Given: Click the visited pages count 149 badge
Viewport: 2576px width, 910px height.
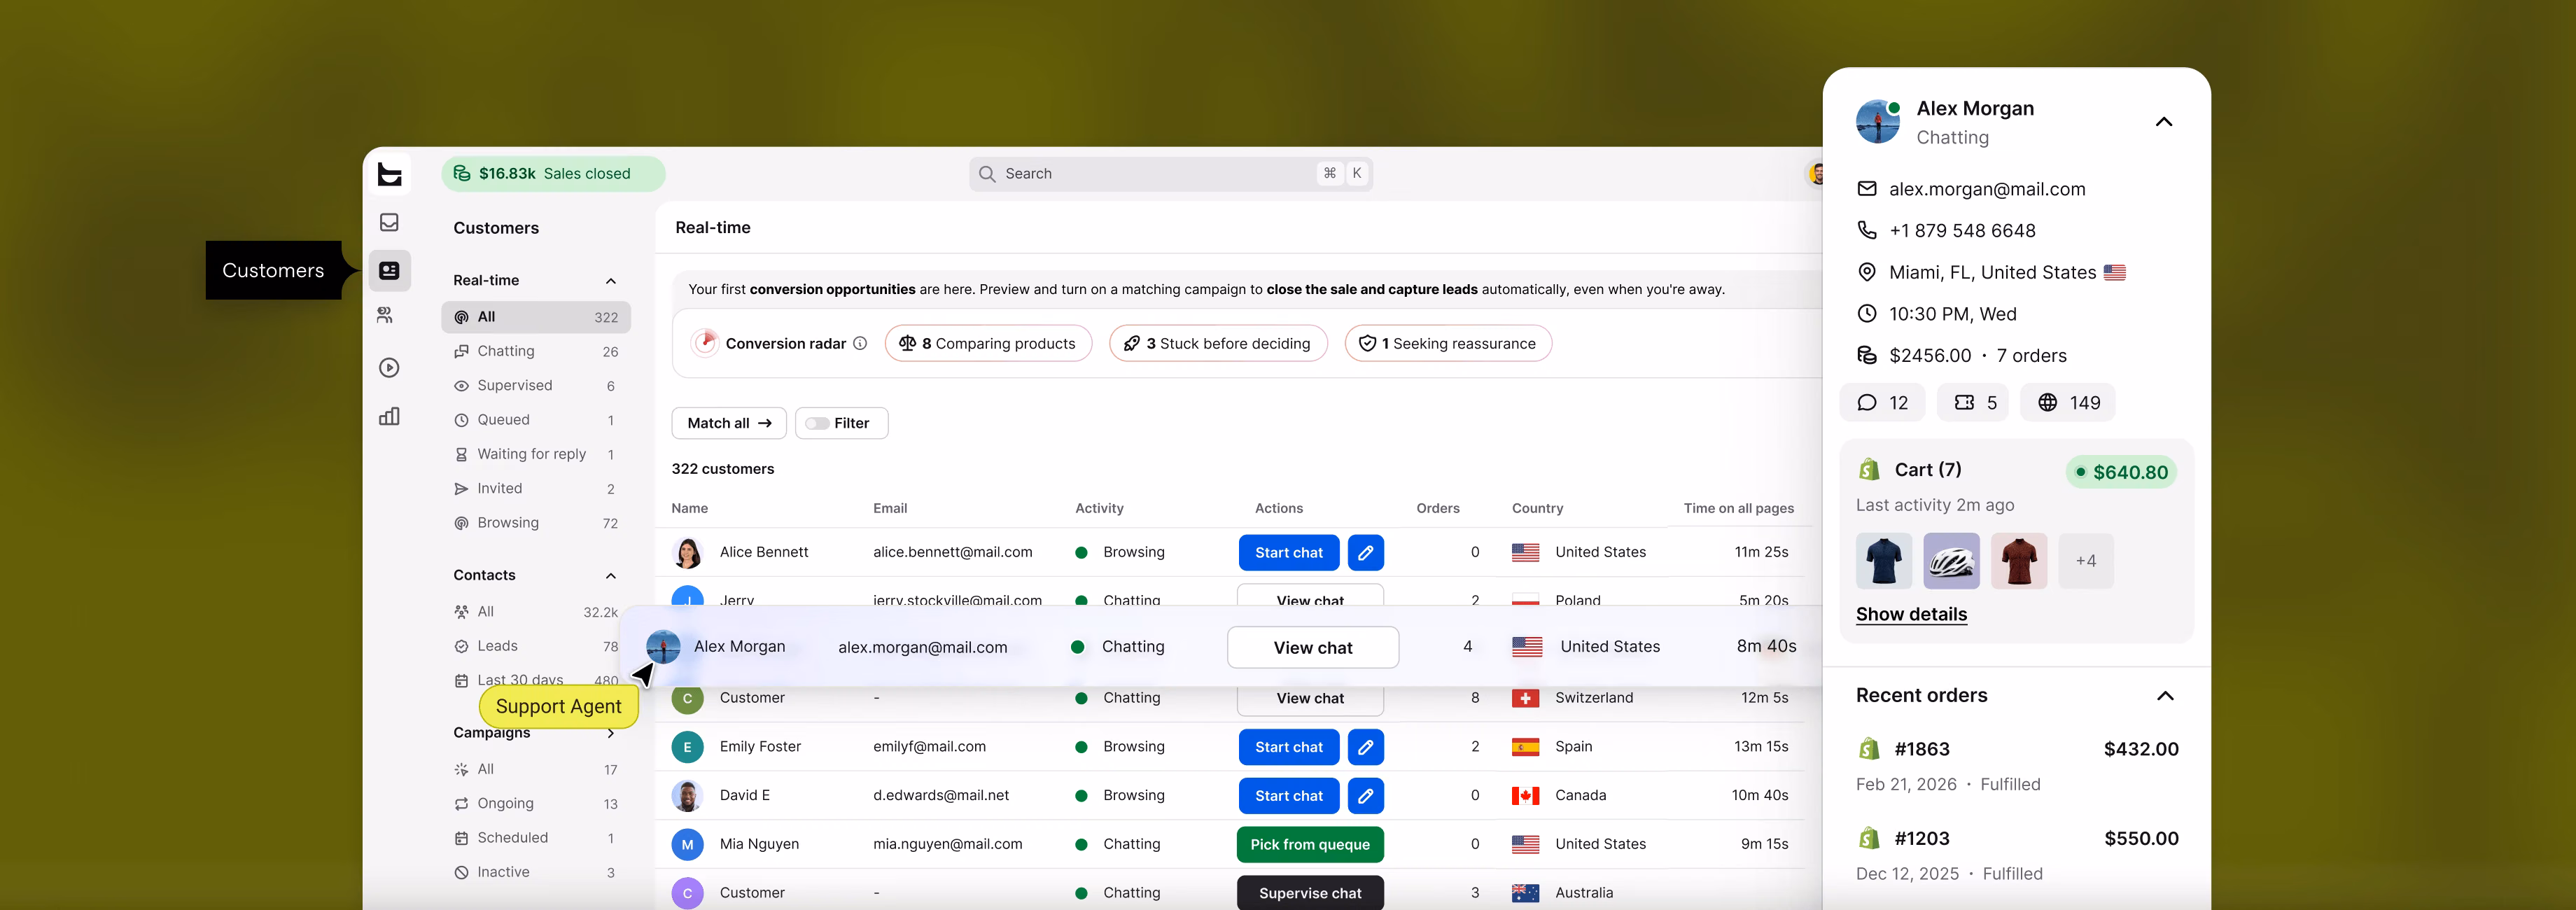Looking at the screenshot, I should coord(2068,402).
